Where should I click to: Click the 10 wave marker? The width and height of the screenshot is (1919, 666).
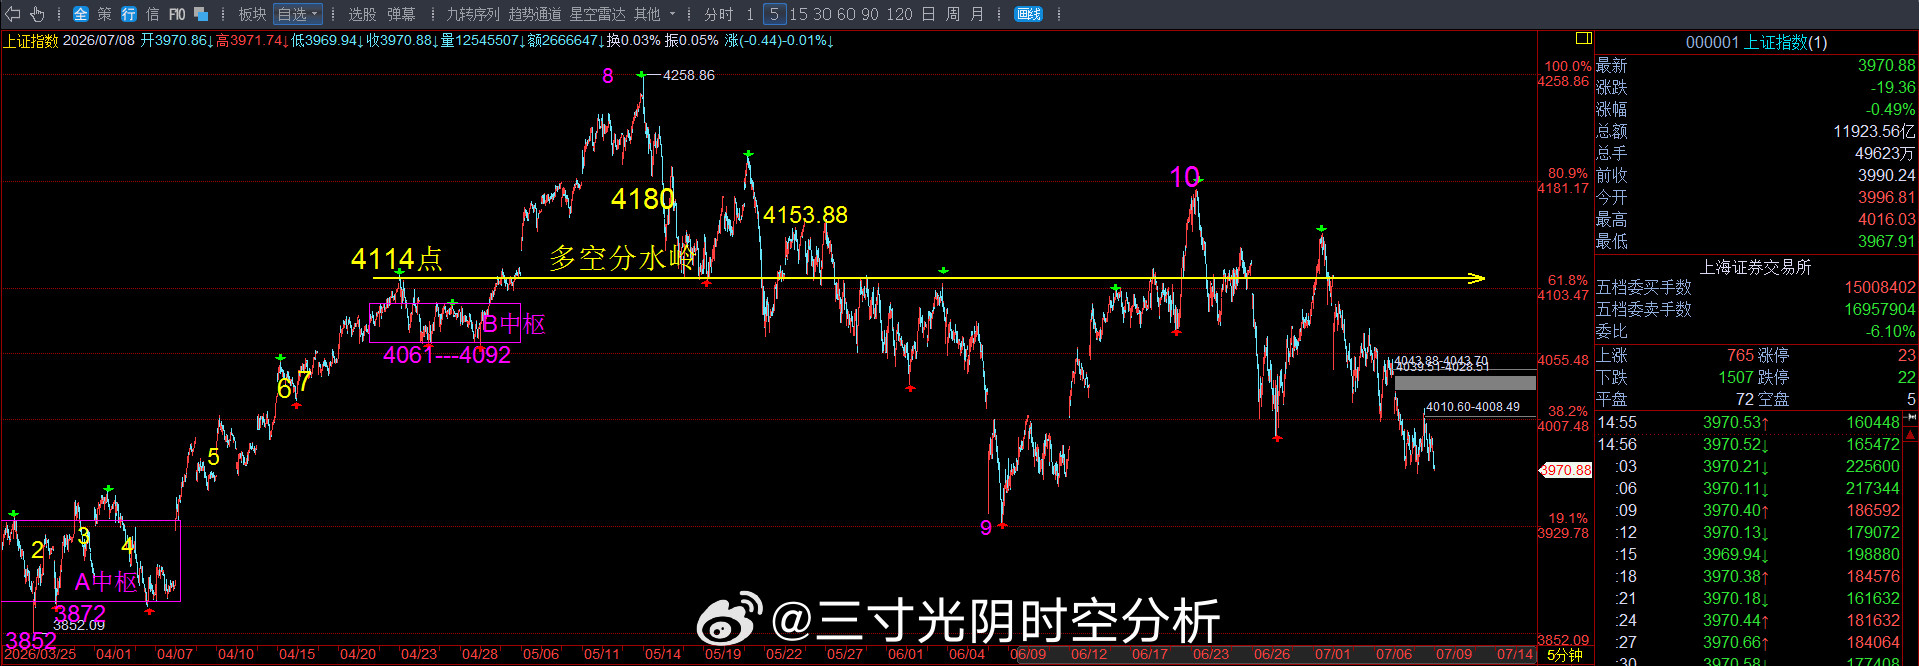(1184, 177)
